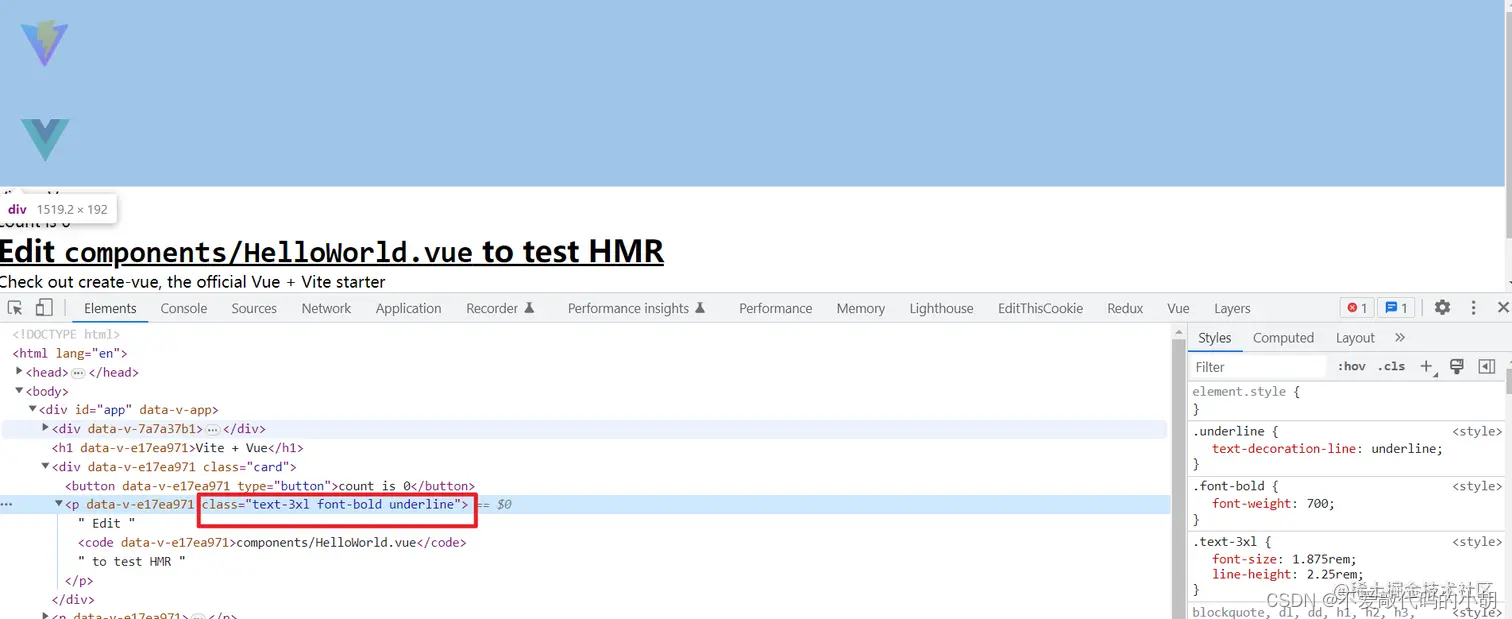Select the h1 "Vite + Vue" DOM row
Viewport: 1512px width, 619px height.
[177, 448]
